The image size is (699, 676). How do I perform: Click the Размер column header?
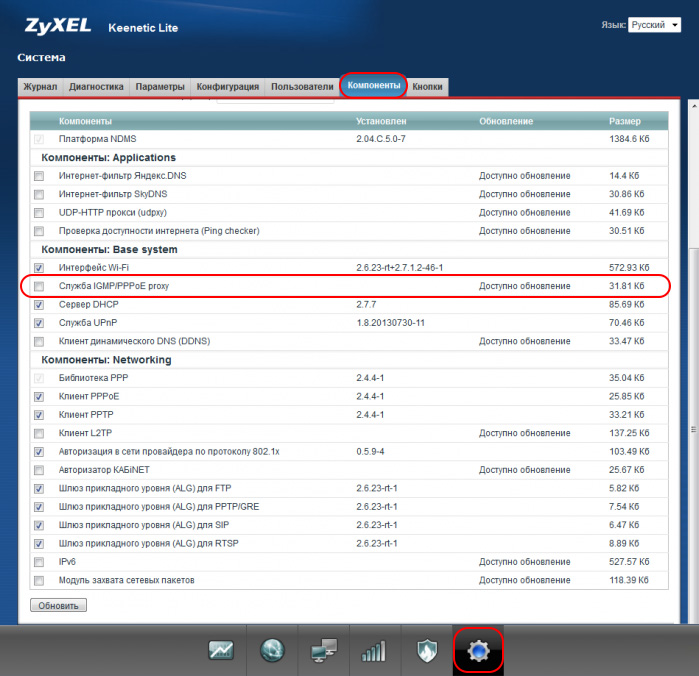[x=624, y=121]
